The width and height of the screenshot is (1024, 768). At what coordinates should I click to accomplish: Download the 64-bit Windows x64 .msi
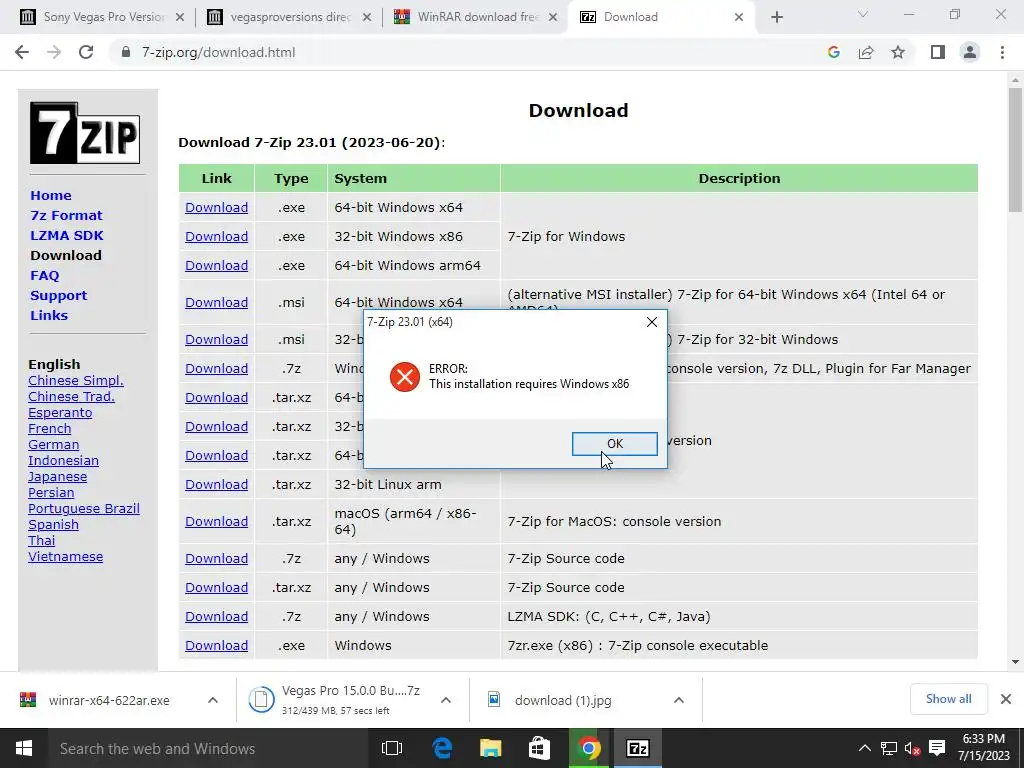click(x=216, y=302)
